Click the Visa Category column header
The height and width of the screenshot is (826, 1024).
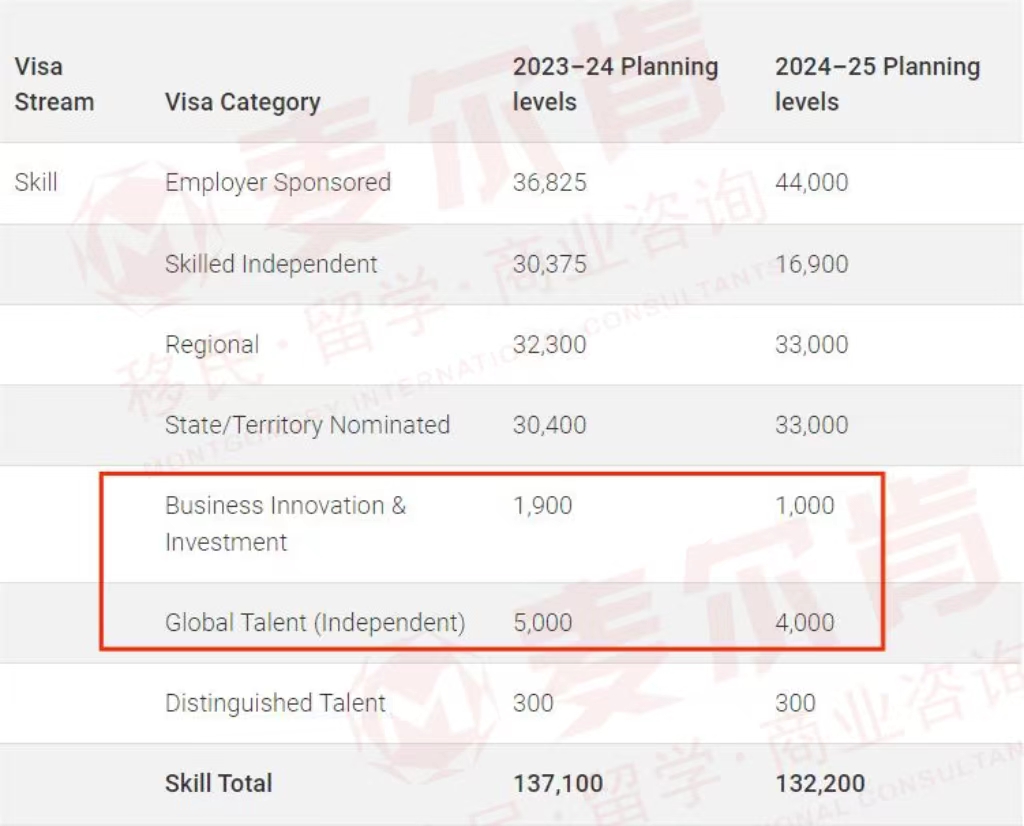[x=242, y=102]
